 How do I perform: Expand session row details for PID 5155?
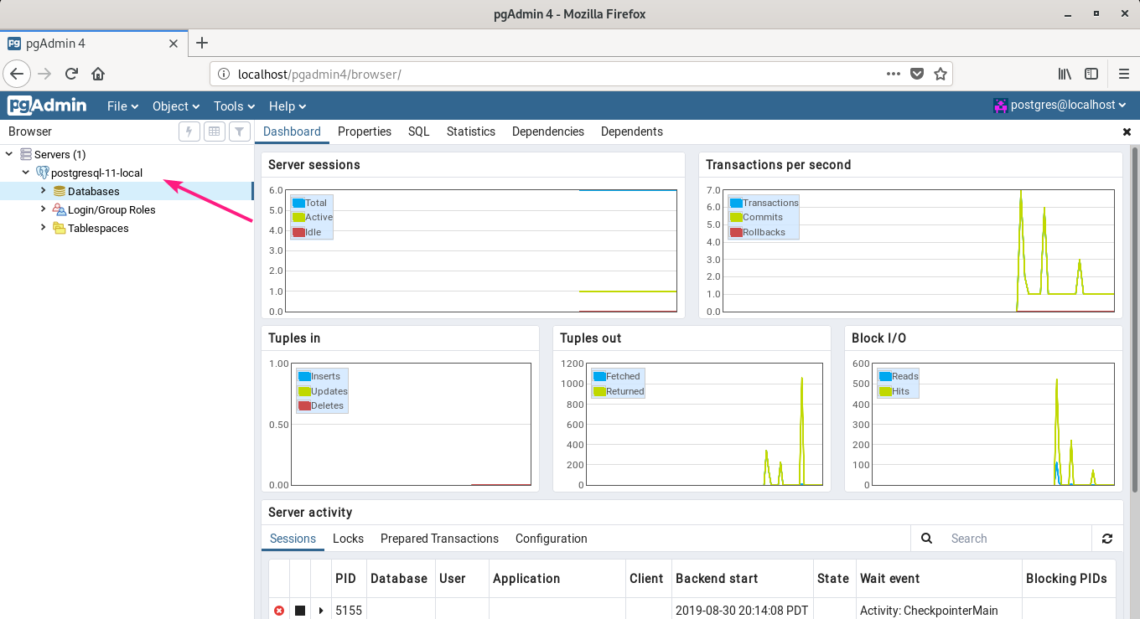(x=321, y=610)
